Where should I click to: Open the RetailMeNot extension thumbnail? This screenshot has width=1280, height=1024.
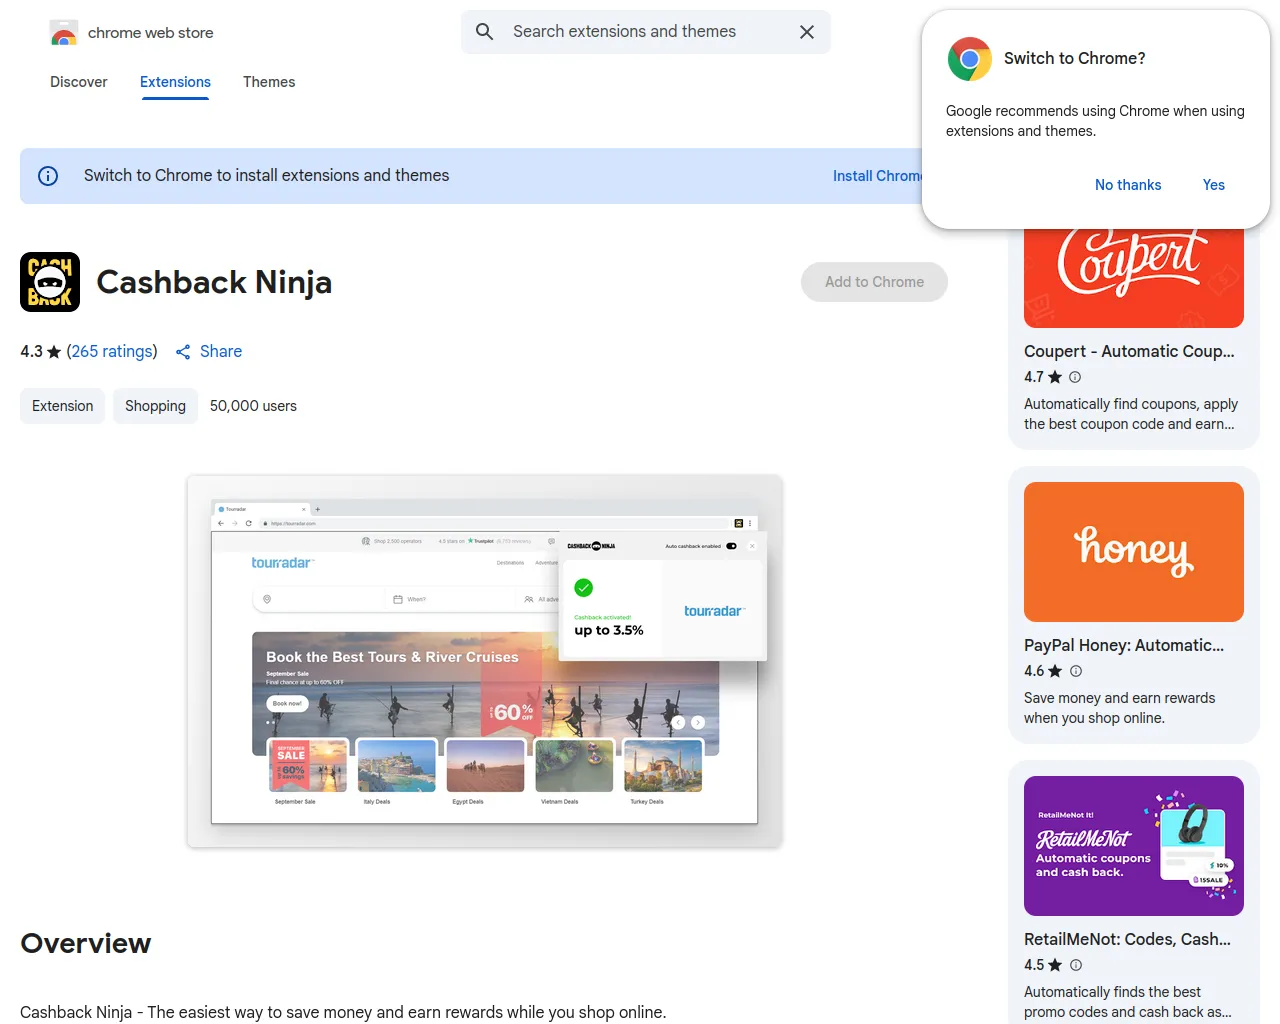1134,846
